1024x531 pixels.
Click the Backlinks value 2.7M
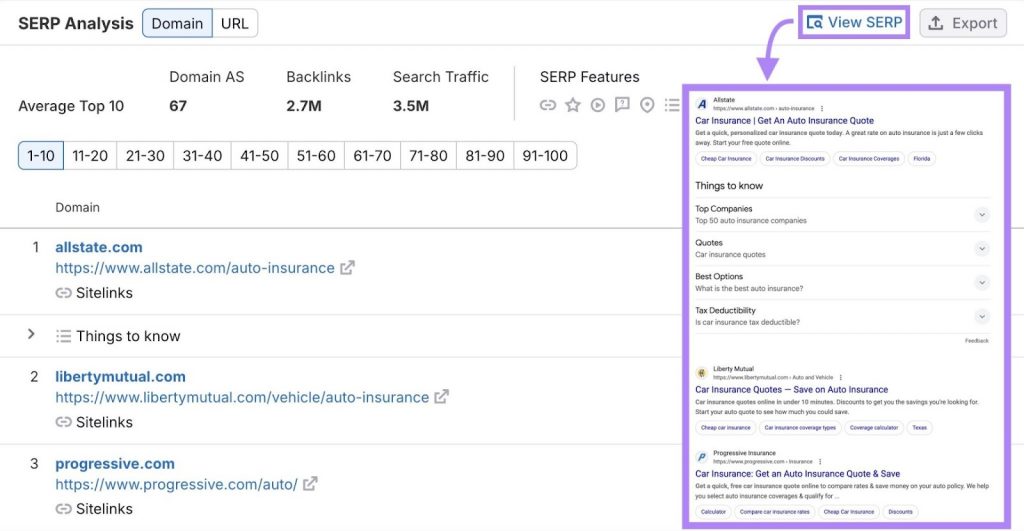[304, 106]
